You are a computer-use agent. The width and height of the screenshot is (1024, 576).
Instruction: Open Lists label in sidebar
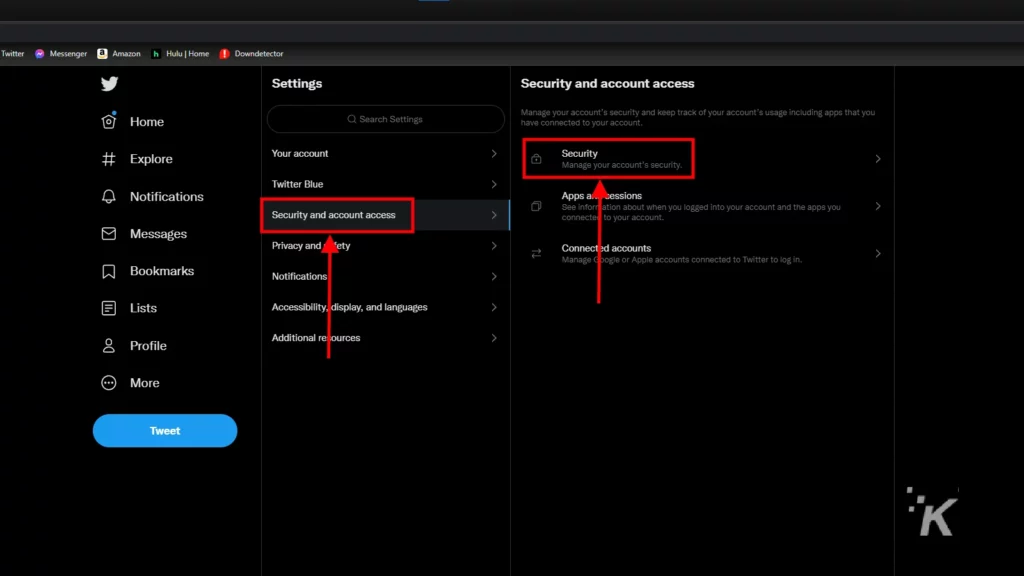tap(143, 308)
